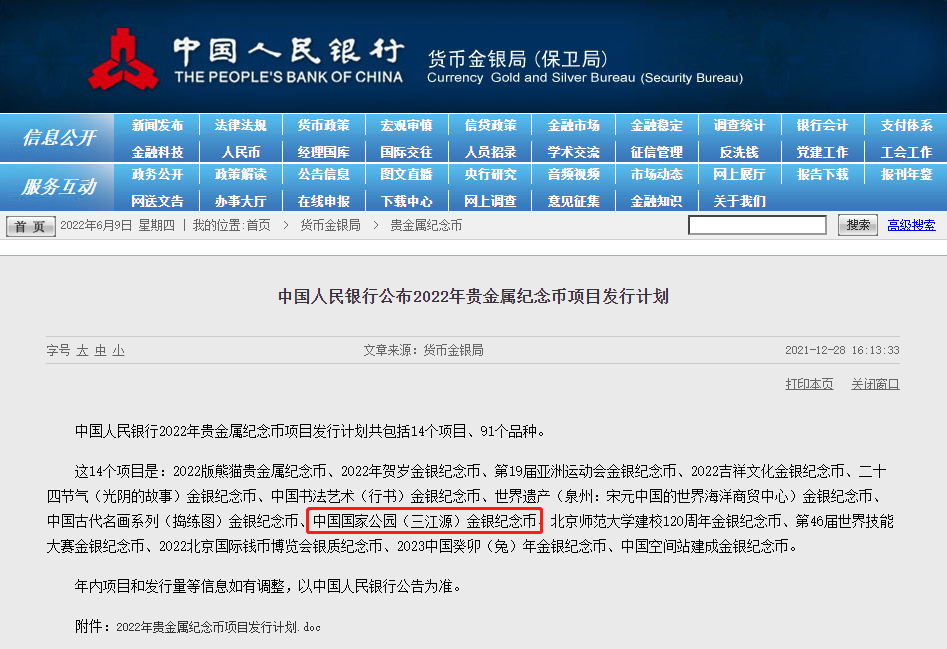Click the 搜索 search button

click(x=858, y=225)
